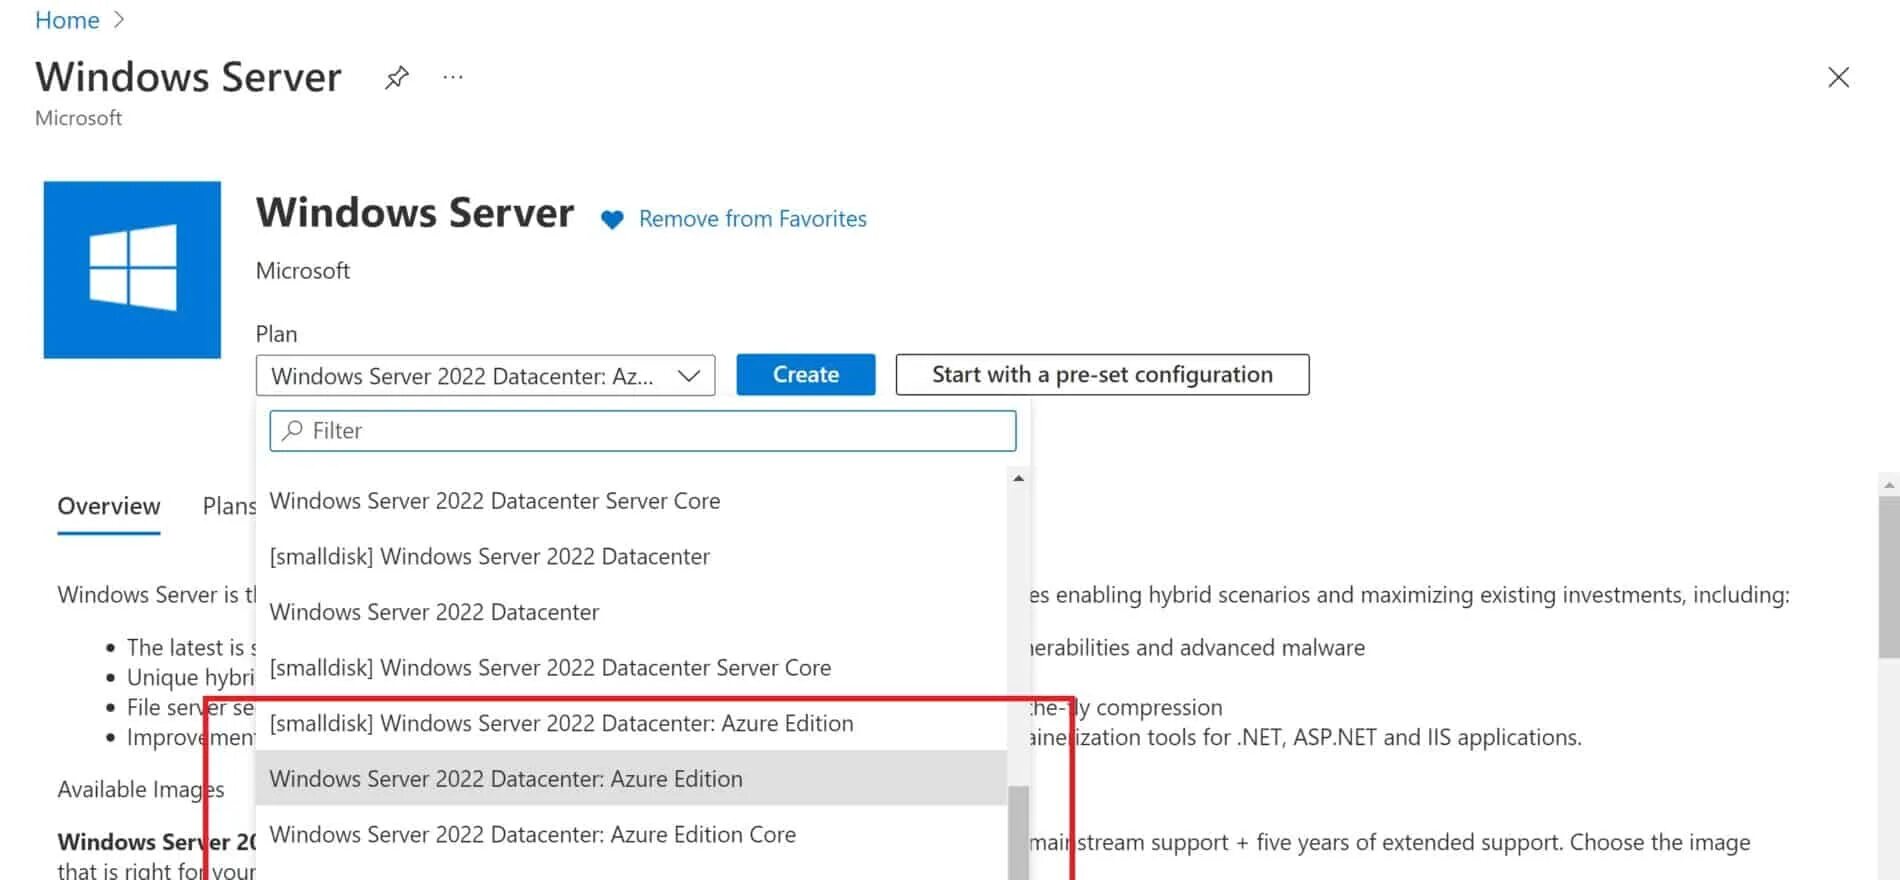The image size is (1900, 880).
Task: Click the breadcrumb chevron after Home
Action: pos(118,20)
